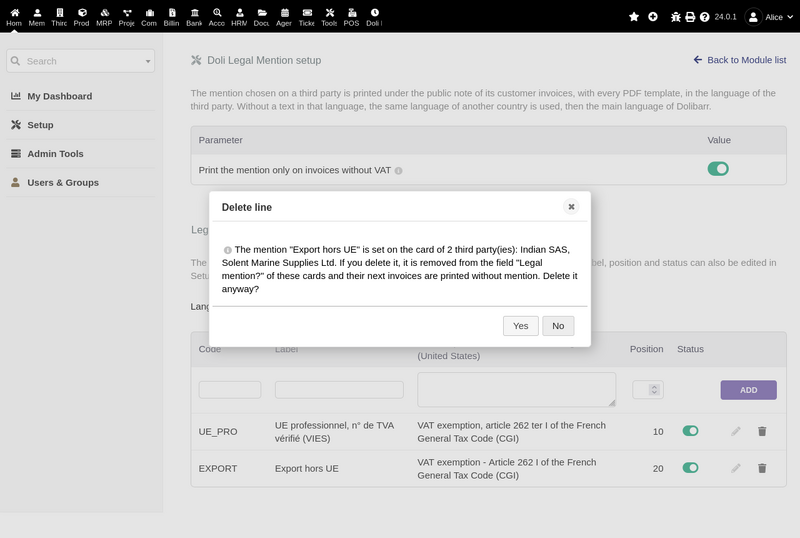Screen dimensions: 800x538
Task: Follow Back to Module list link
Action: click(x=740, y=60)
